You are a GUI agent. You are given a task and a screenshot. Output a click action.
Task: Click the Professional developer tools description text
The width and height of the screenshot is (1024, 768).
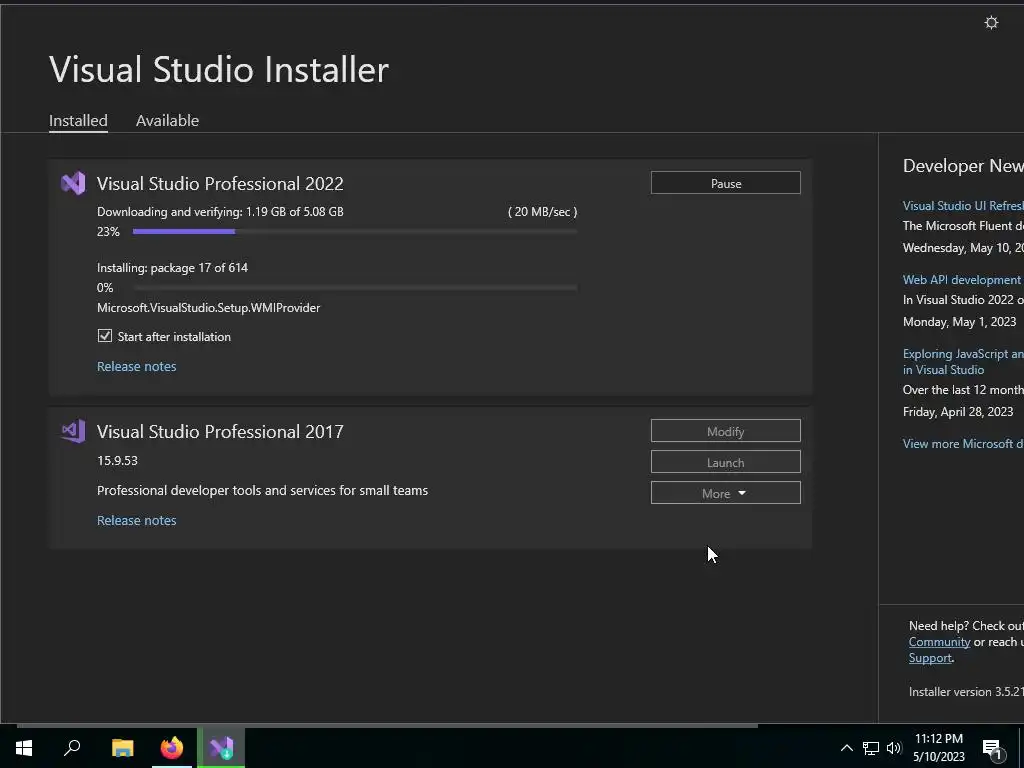(263, 490)
